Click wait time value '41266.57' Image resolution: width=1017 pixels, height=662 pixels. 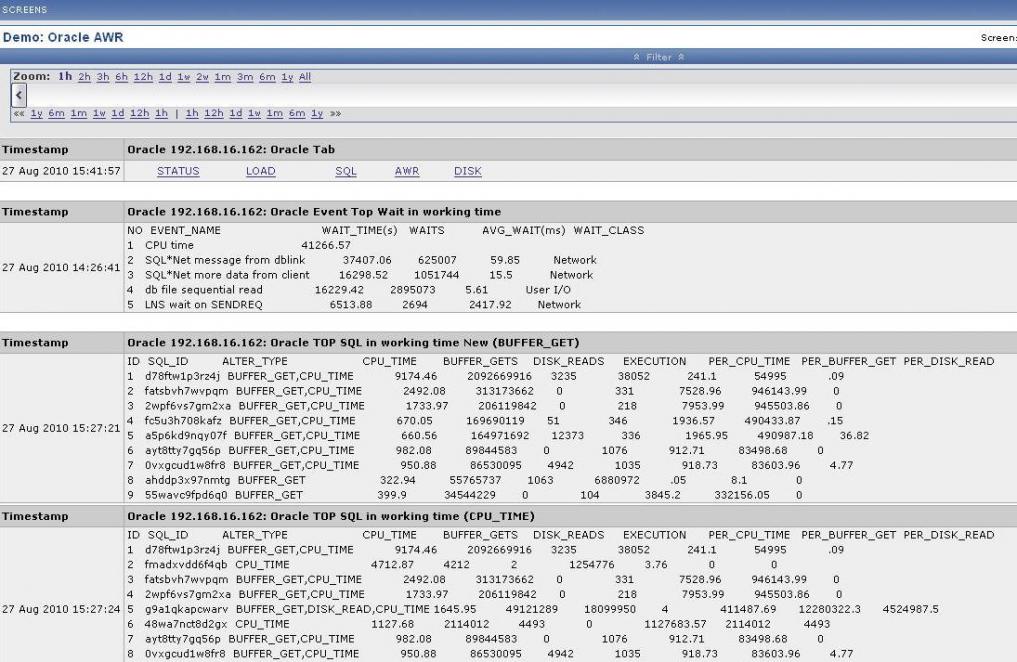326,246
